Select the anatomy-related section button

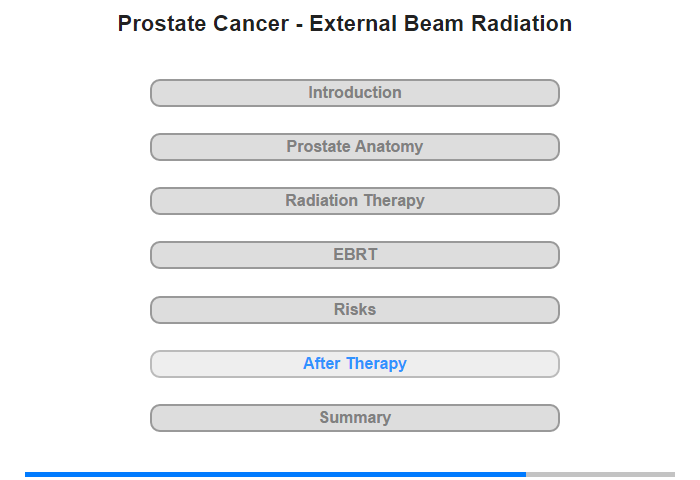point(355,147)
